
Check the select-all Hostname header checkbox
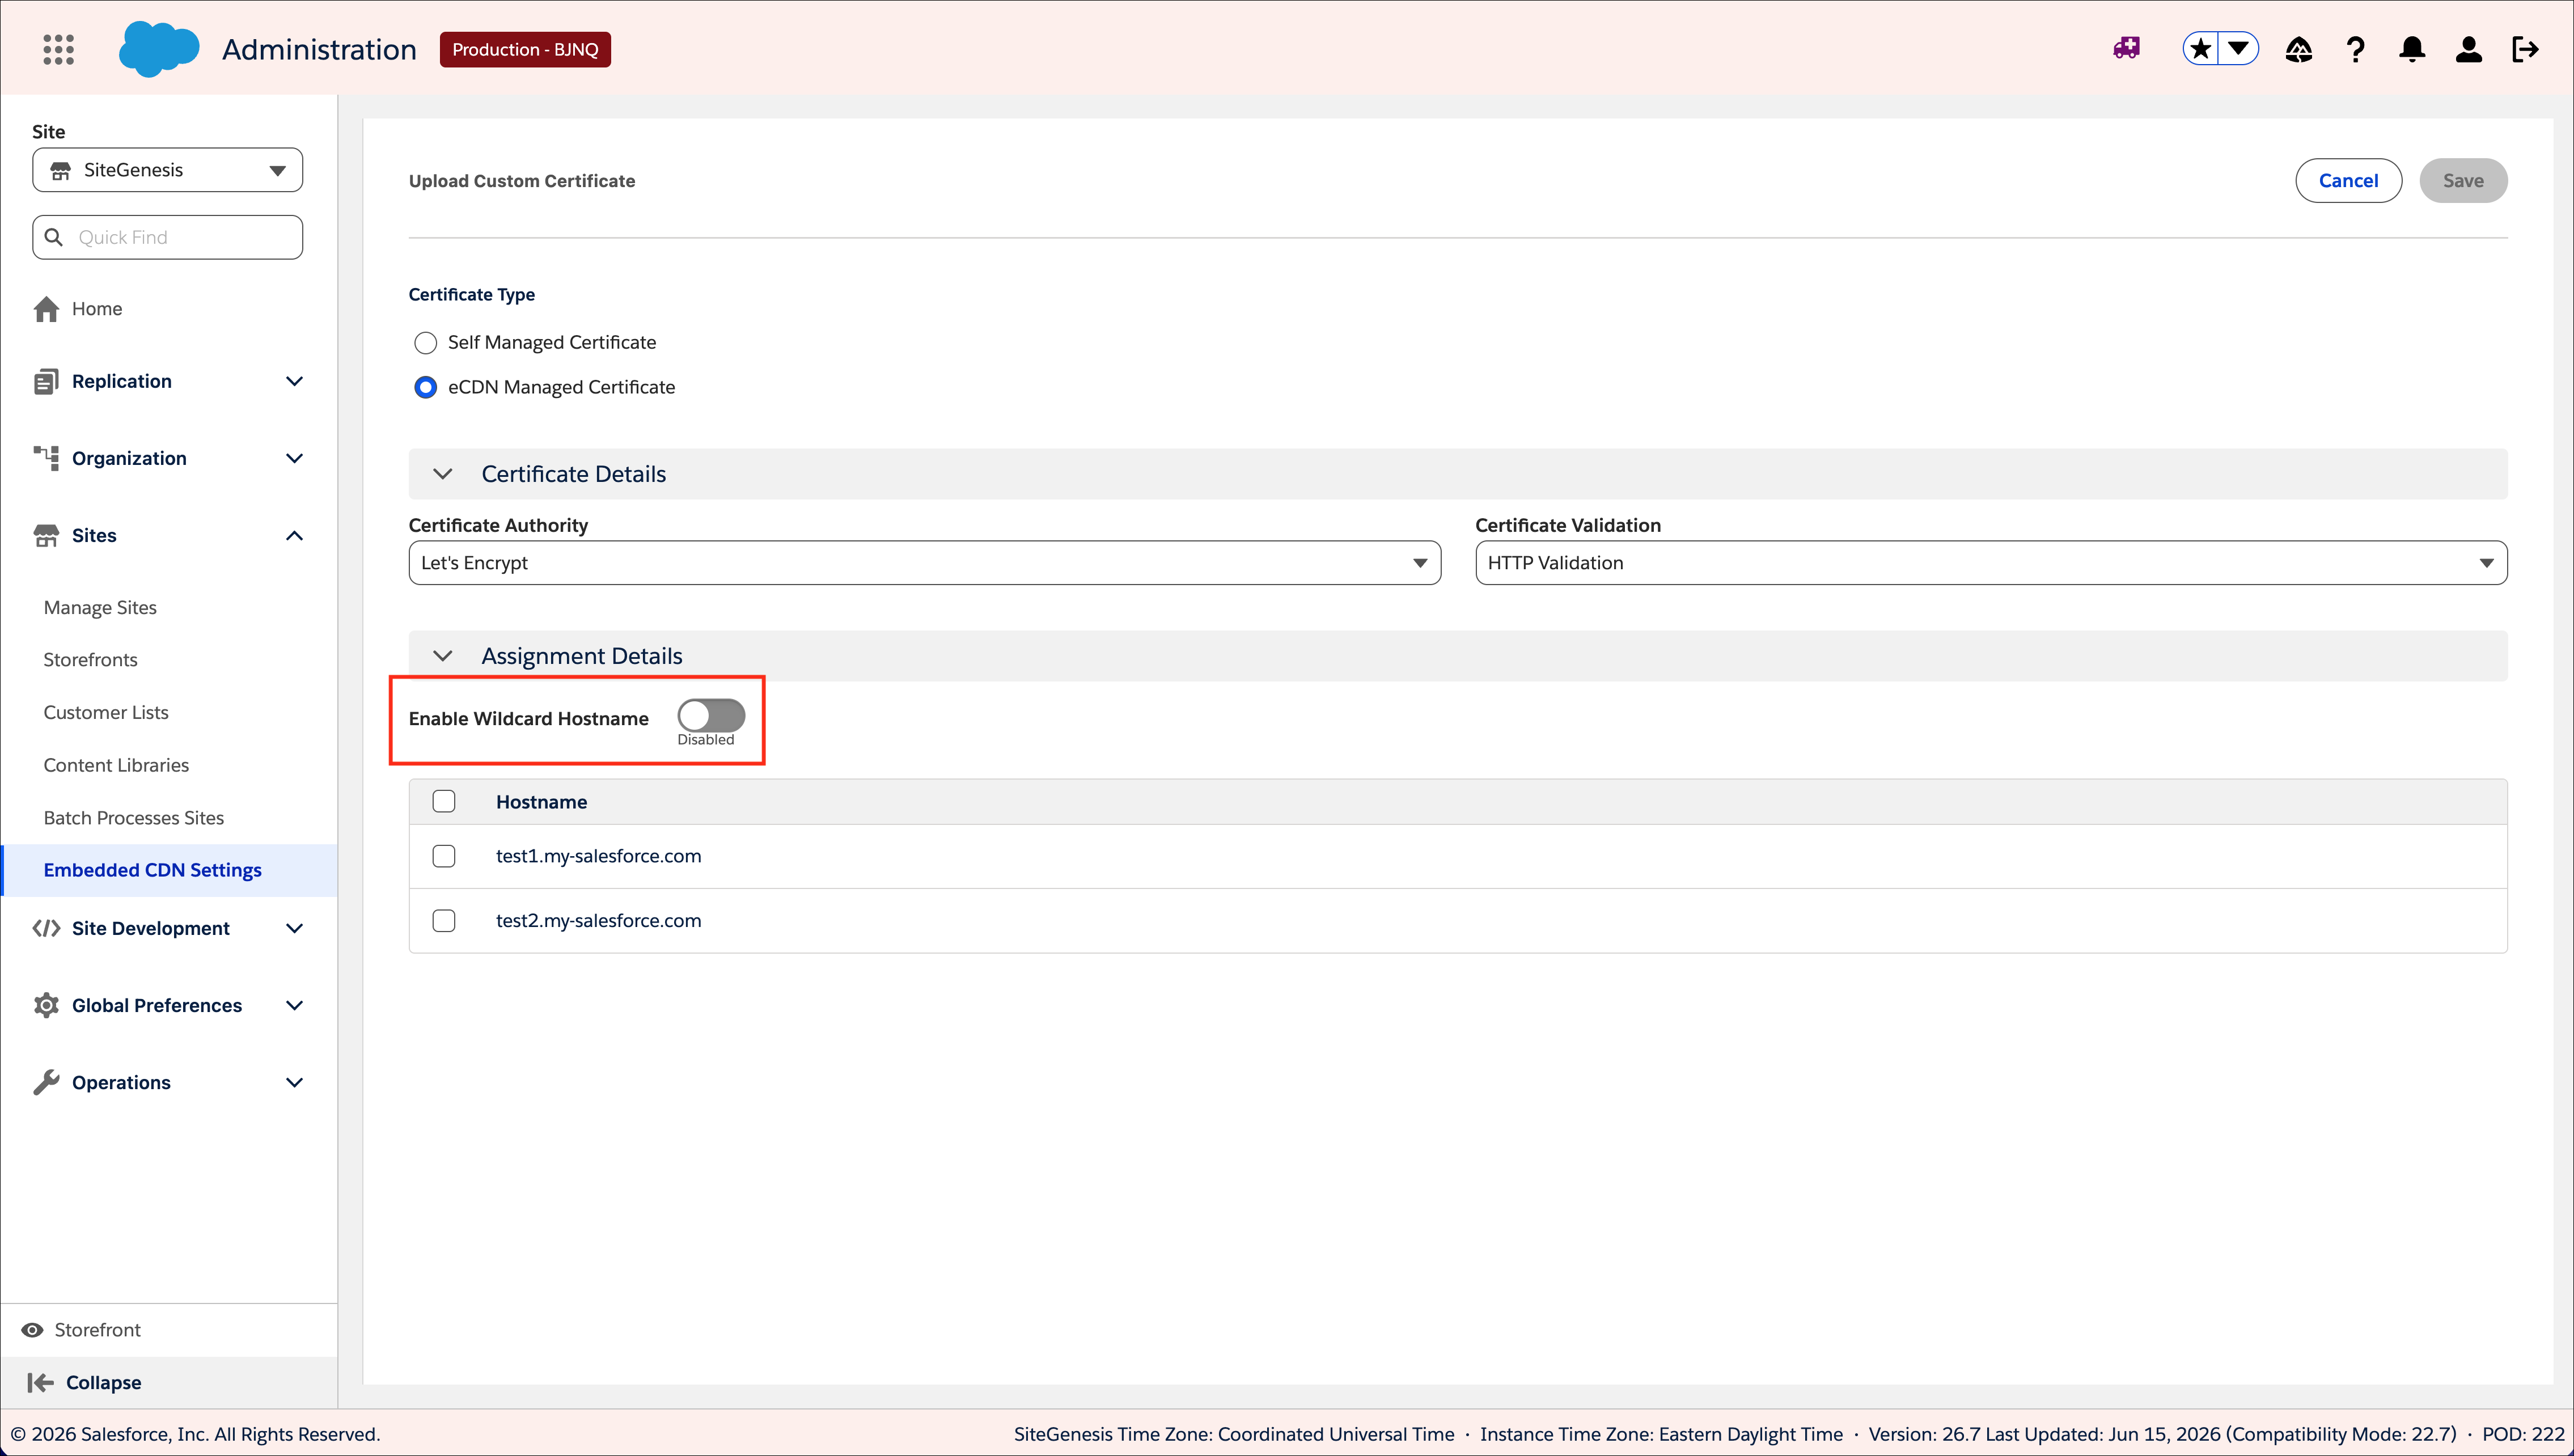(444, 801)
